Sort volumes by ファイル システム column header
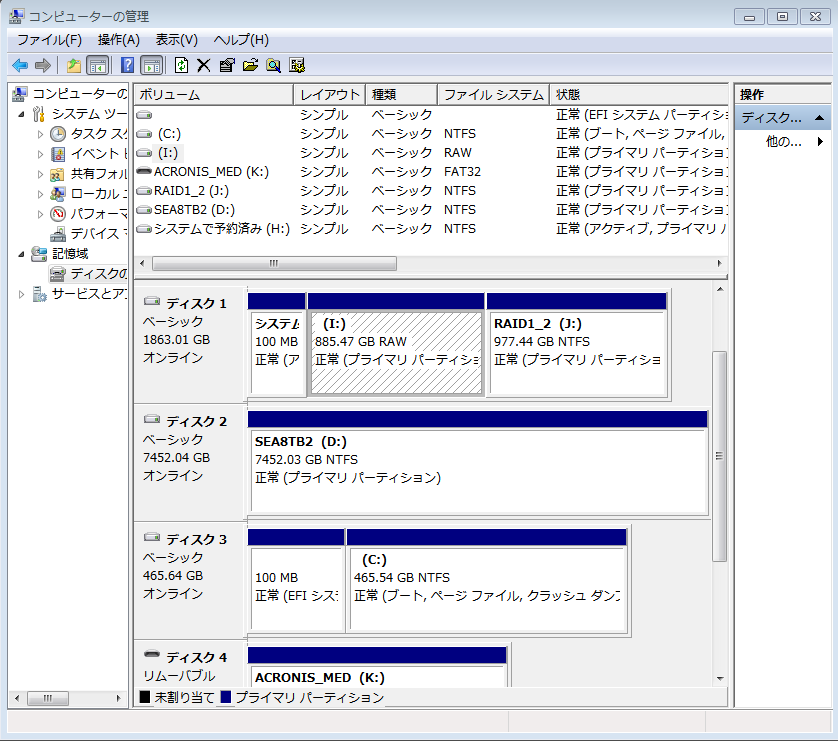 [x=492, y=95]
